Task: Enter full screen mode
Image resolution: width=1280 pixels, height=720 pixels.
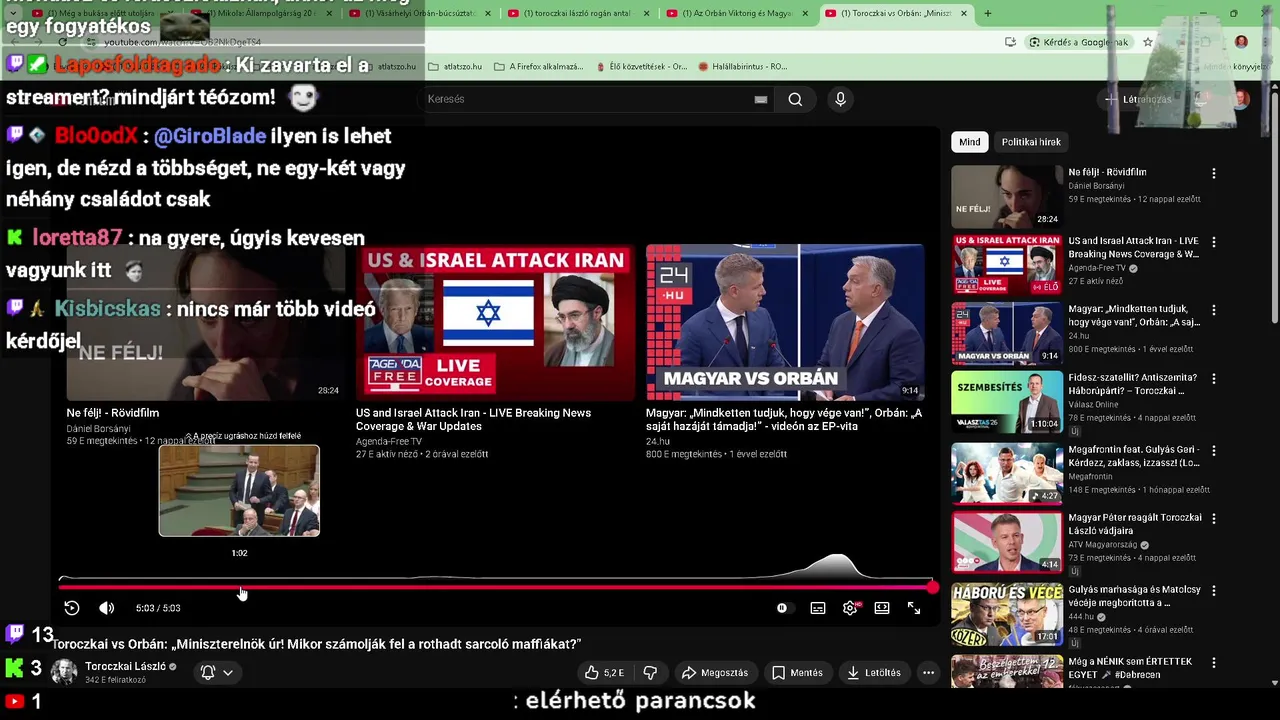Action: tap(914, 608)
